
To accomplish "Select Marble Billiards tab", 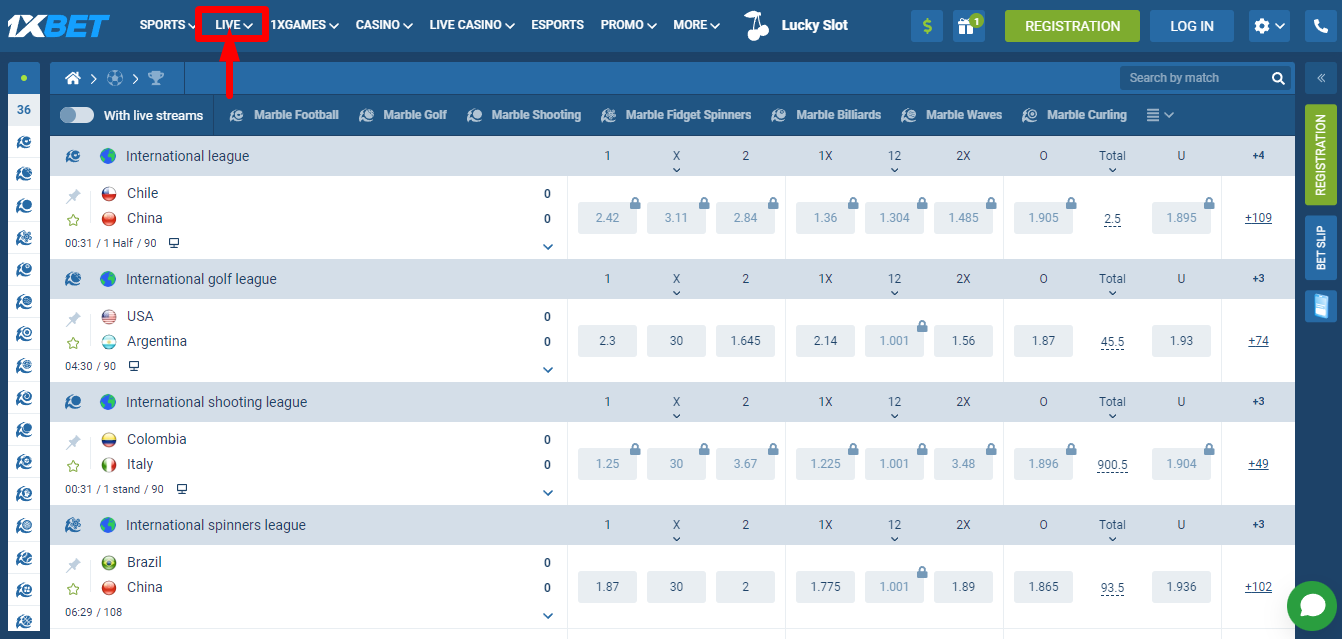I will click(826, 115).
